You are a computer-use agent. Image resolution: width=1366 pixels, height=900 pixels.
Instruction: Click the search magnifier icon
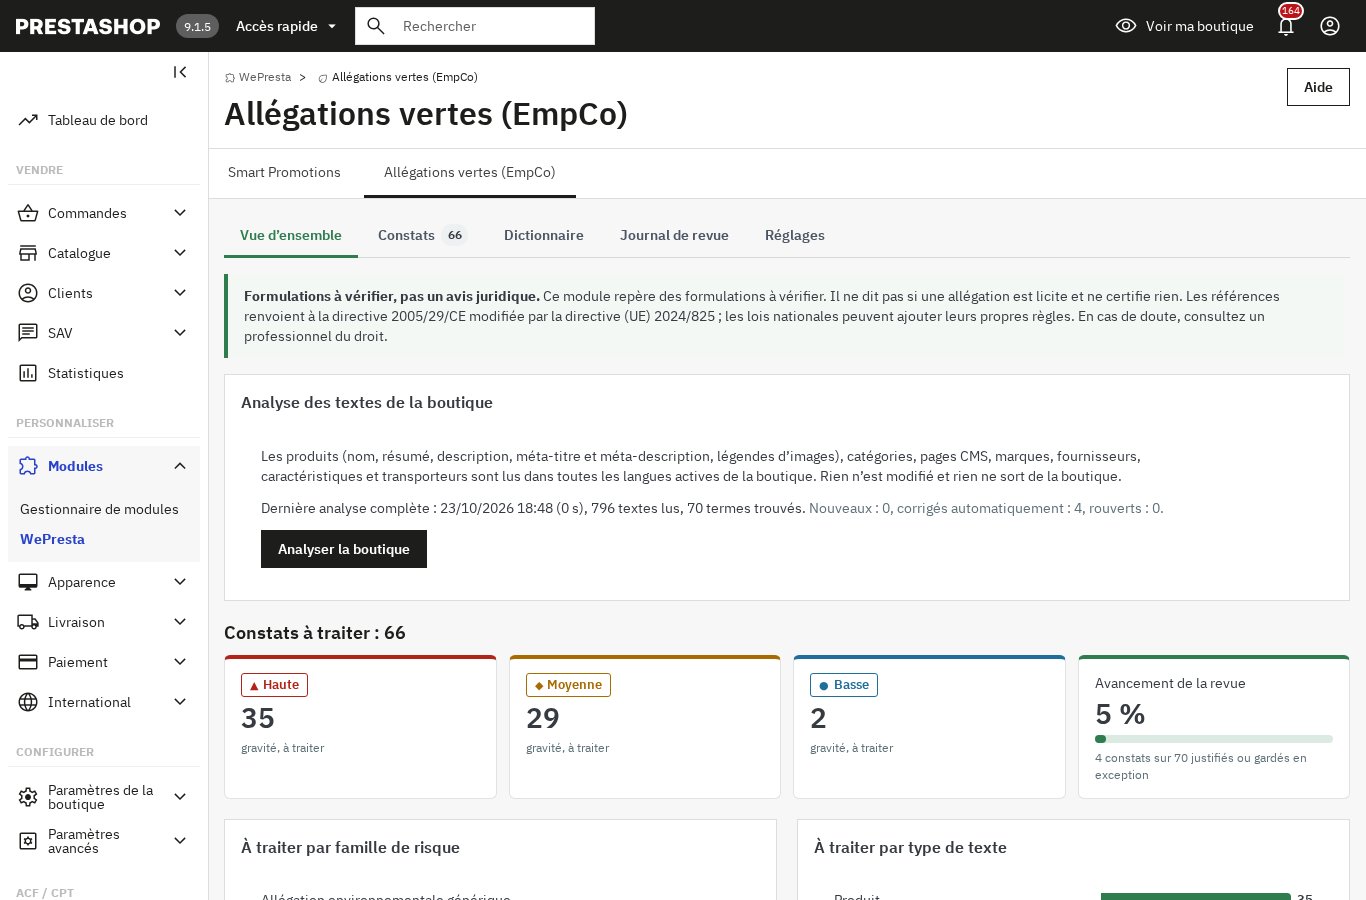pyautogui.click(x=376, y=26)
